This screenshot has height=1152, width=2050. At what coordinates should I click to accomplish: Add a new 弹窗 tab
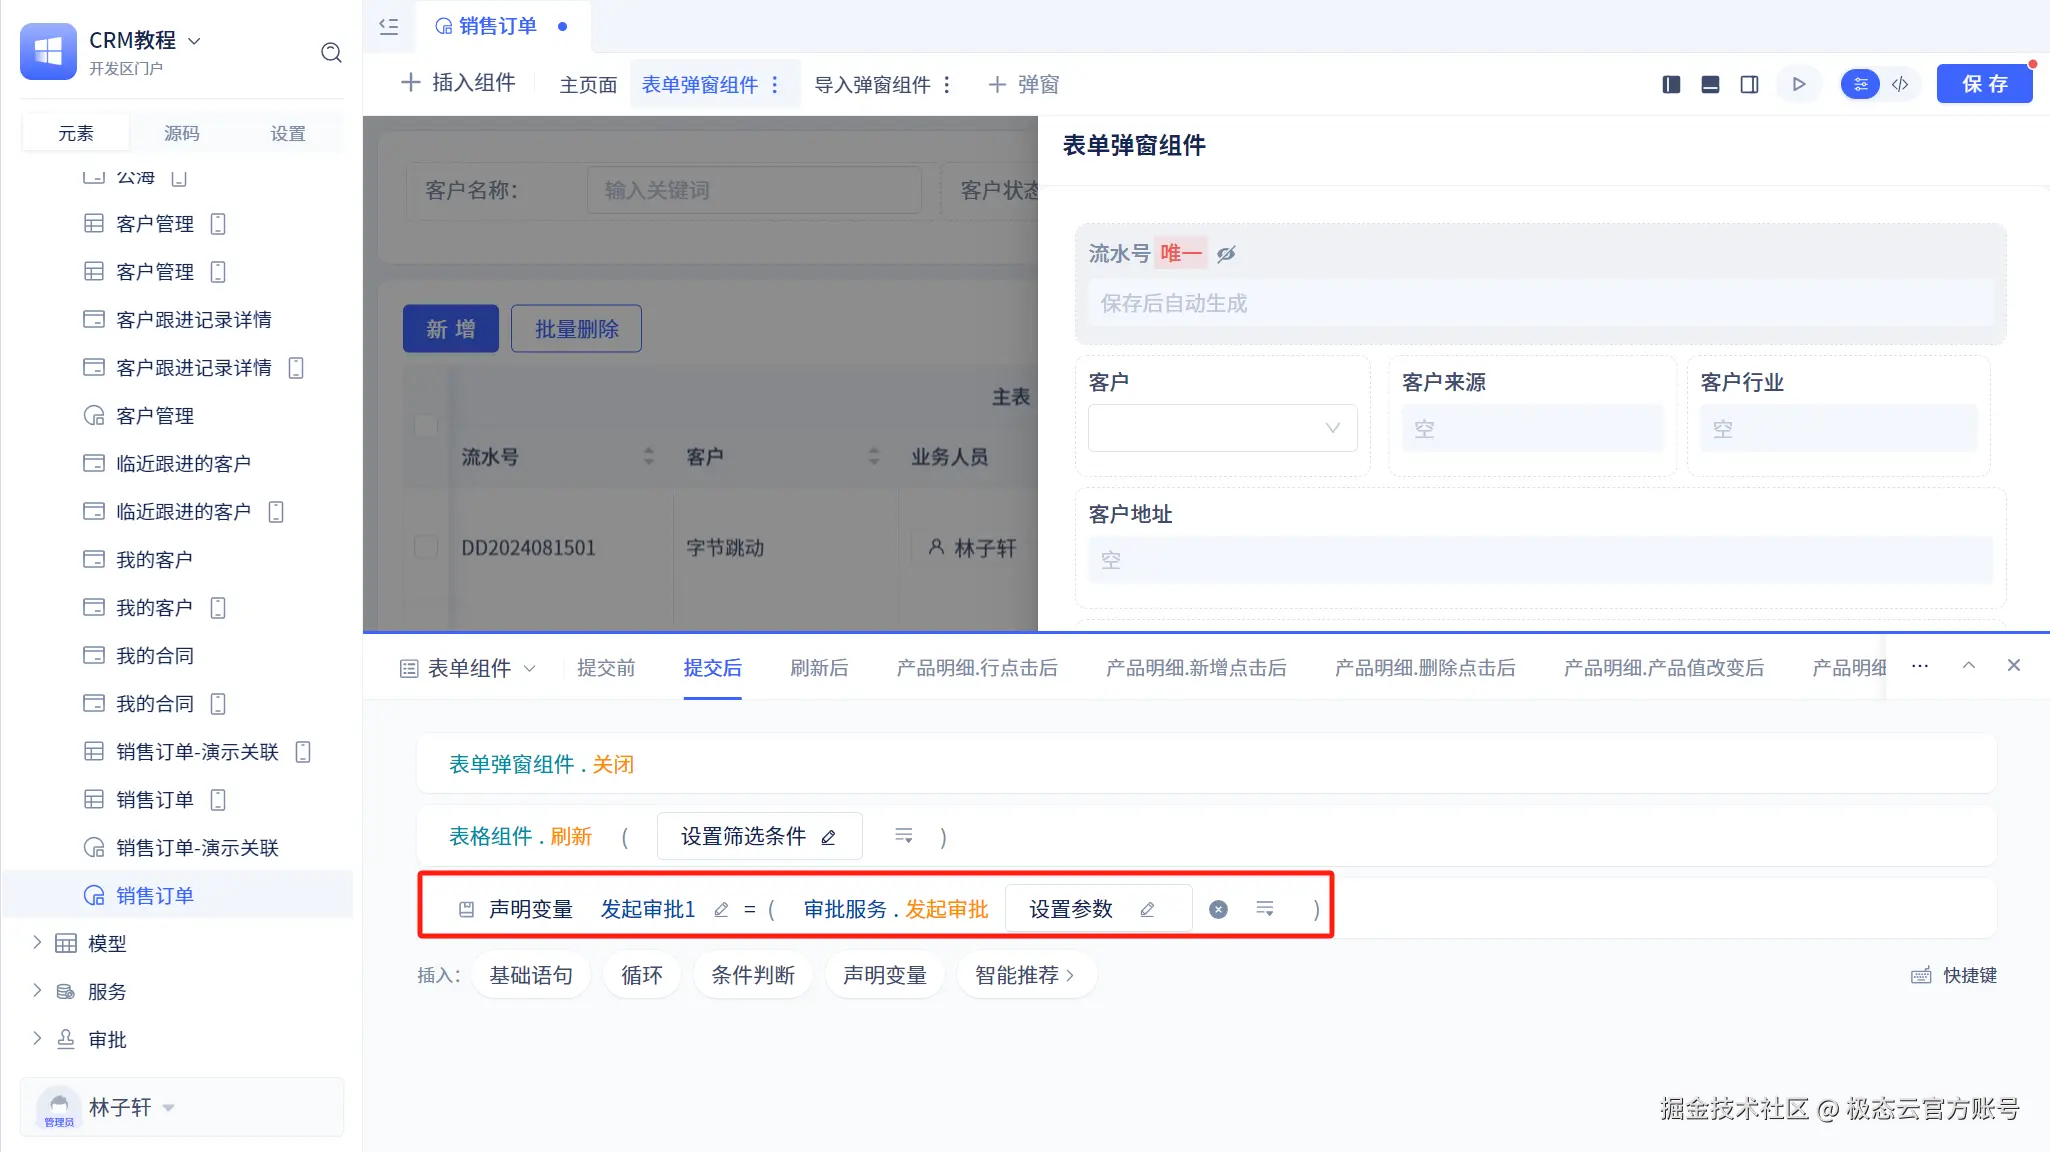tap(1023, 85)
